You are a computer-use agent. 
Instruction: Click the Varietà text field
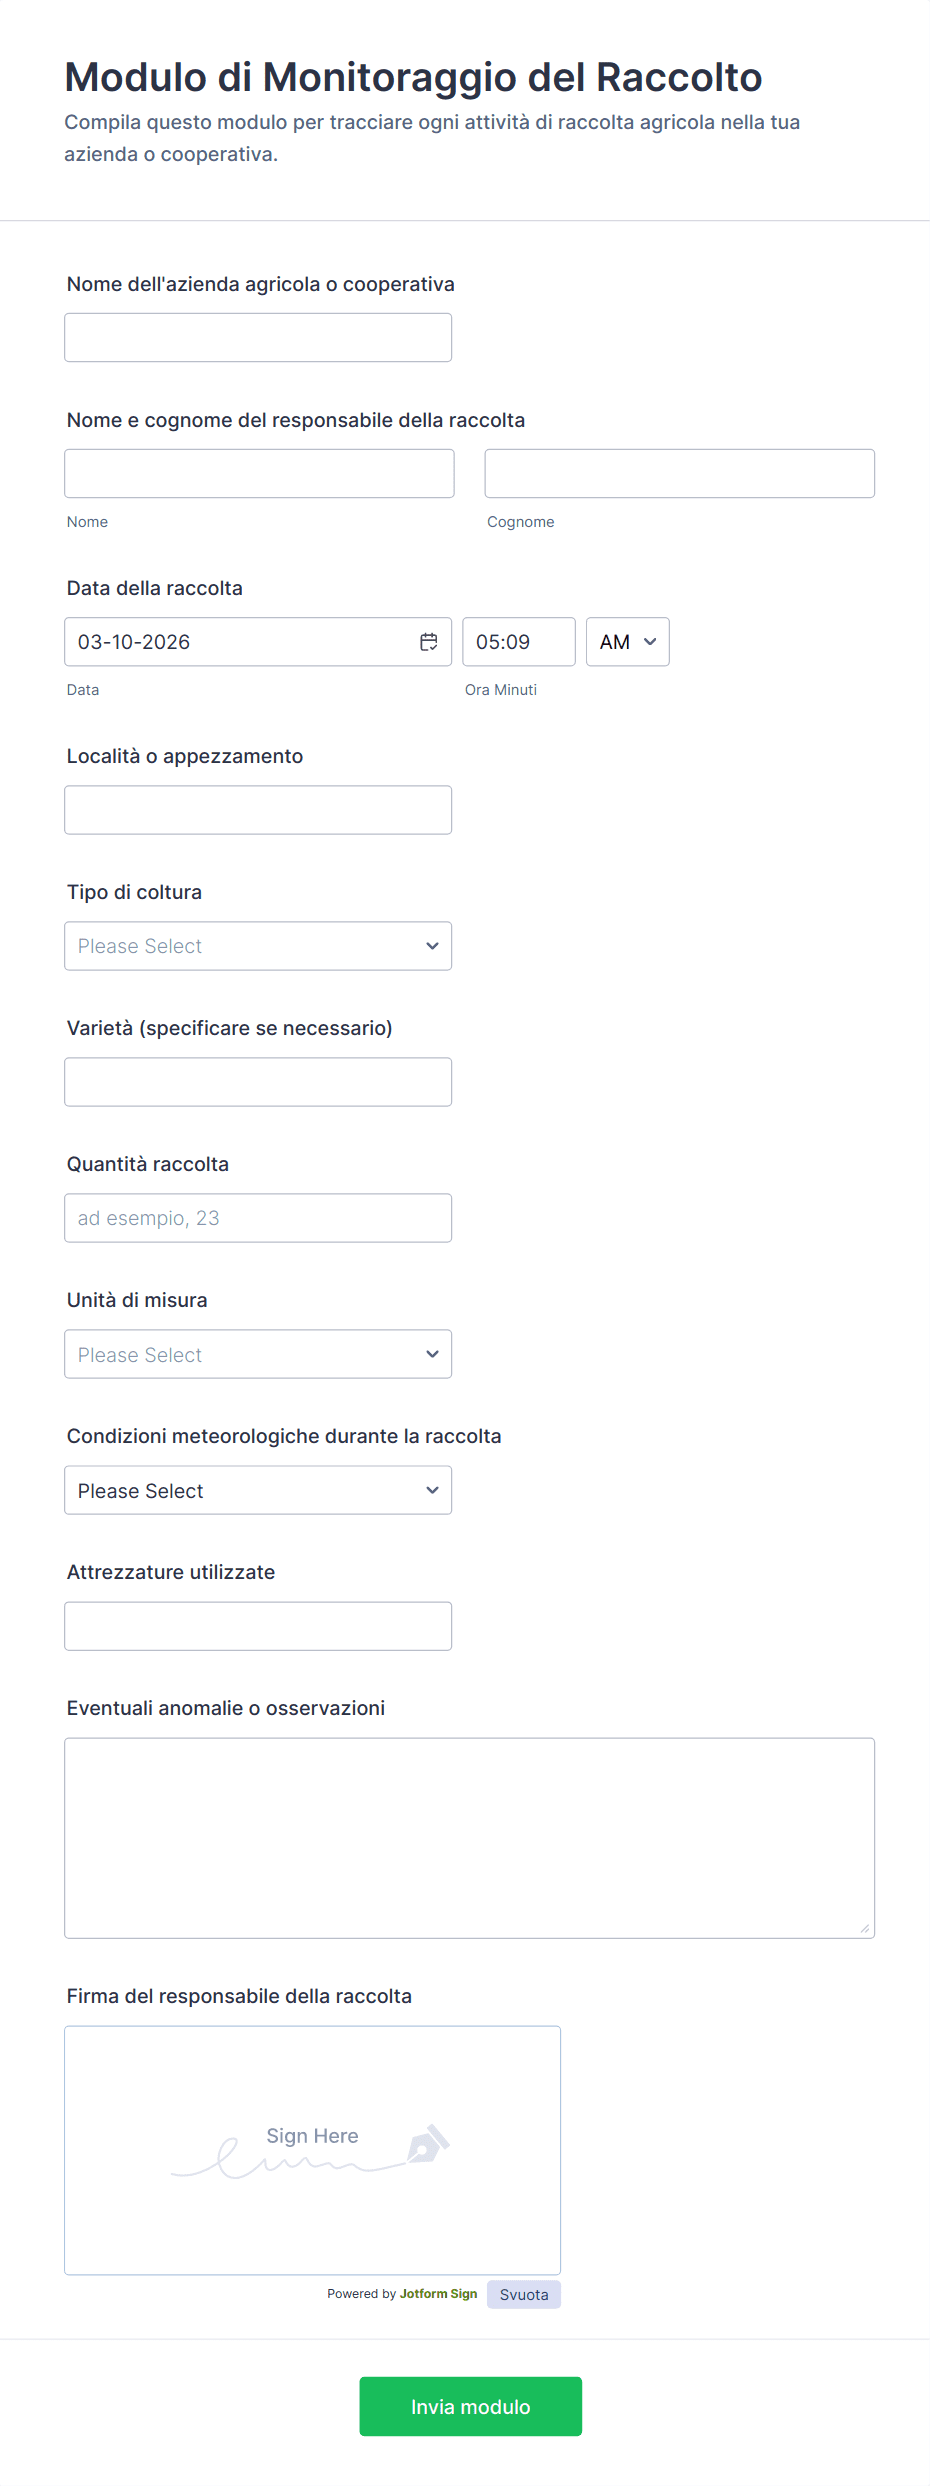[x=258, y=1082]
